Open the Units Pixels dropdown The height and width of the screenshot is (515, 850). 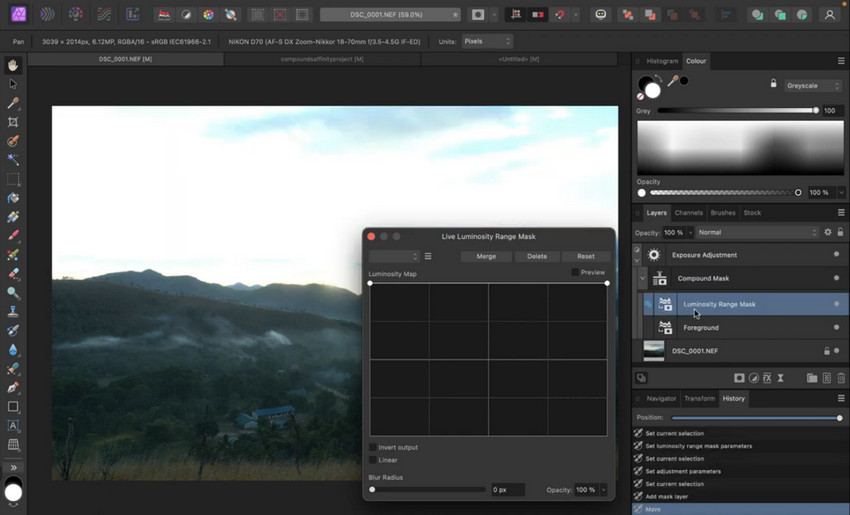pyautogui.click(x=487, y=41)
